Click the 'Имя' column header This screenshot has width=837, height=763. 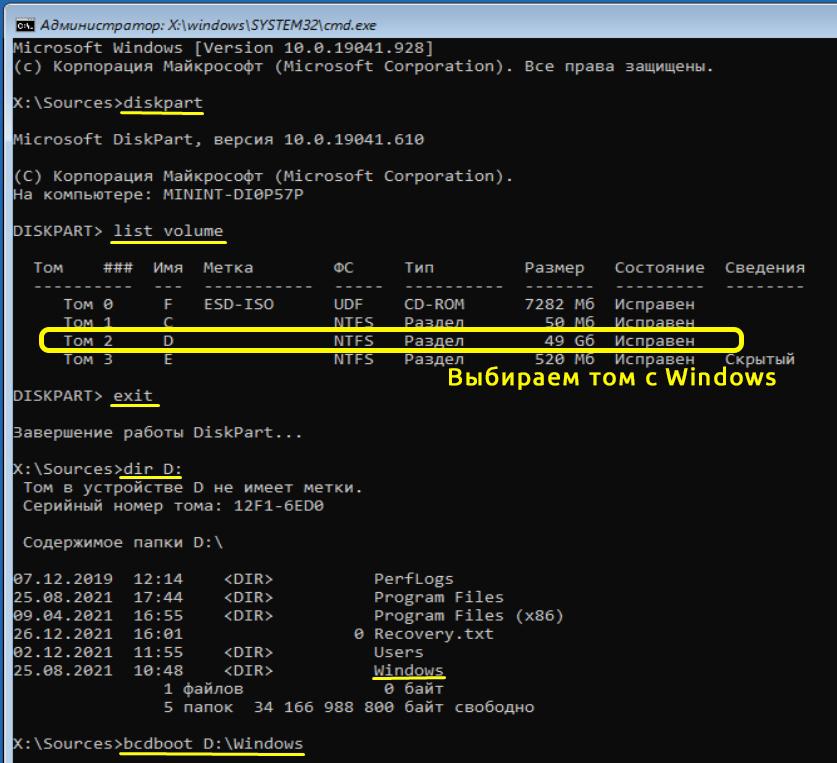[168, 268]
